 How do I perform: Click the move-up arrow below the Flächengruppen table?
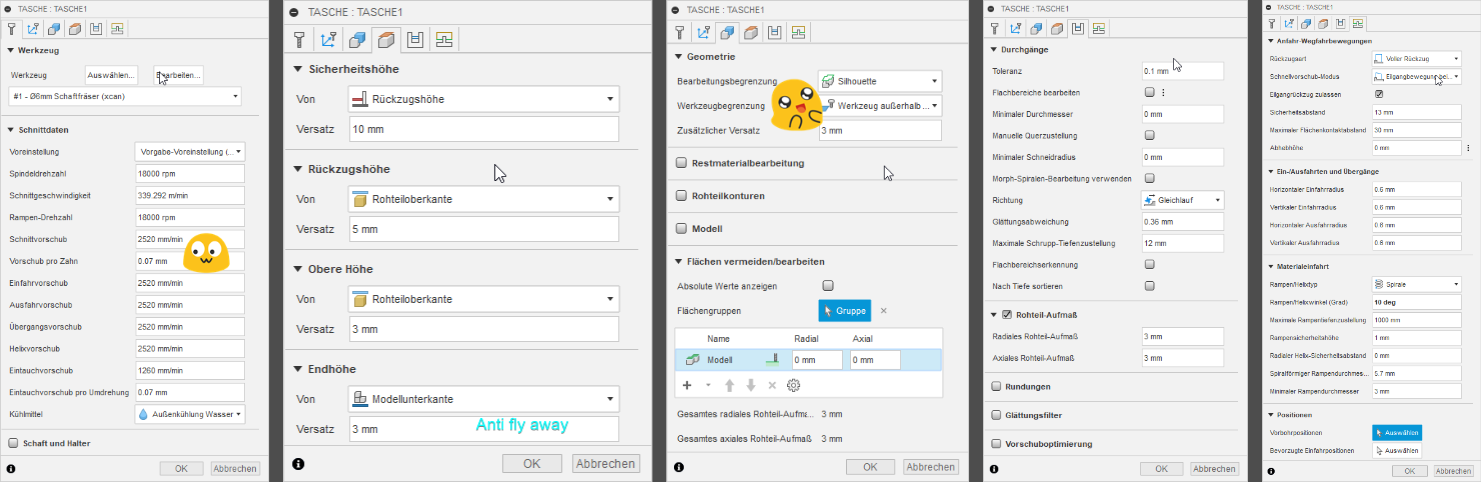tap(729, 385)
